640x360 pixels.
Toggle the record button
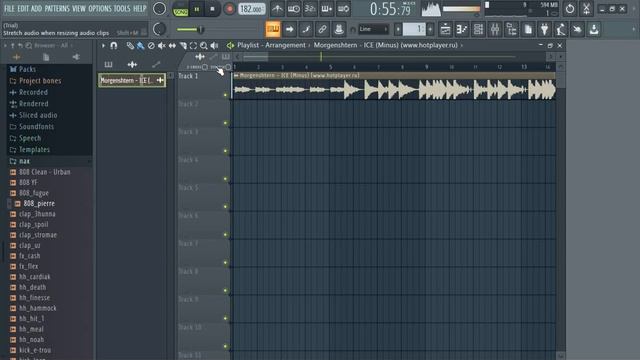[x=229, y=9]
